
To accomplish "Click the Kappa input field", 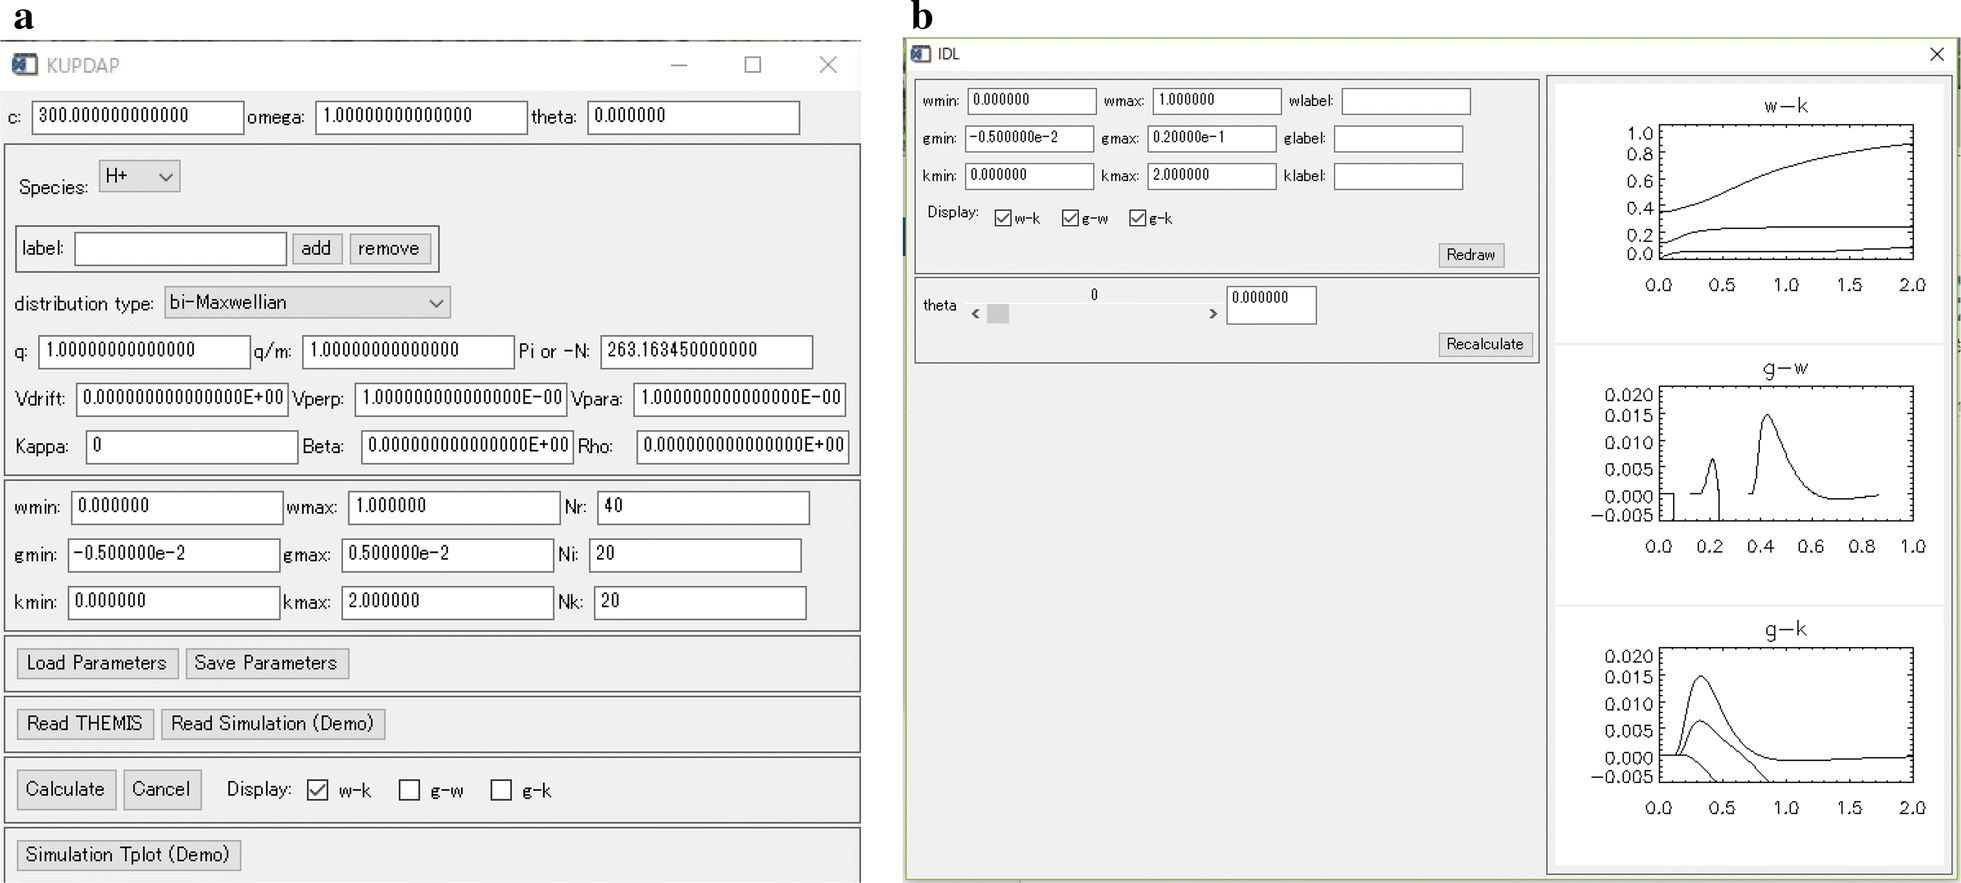I will point(192,446).
